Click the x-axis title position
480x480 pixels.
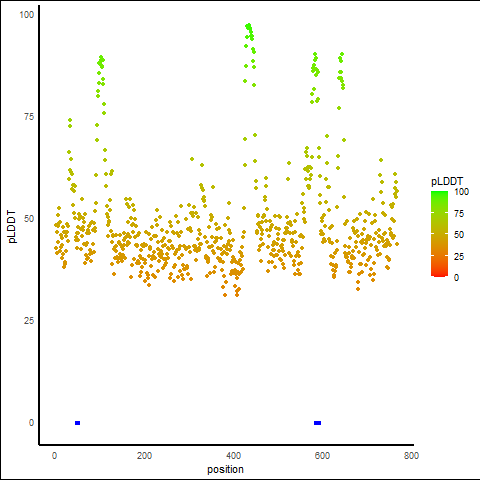coord(225,469)
